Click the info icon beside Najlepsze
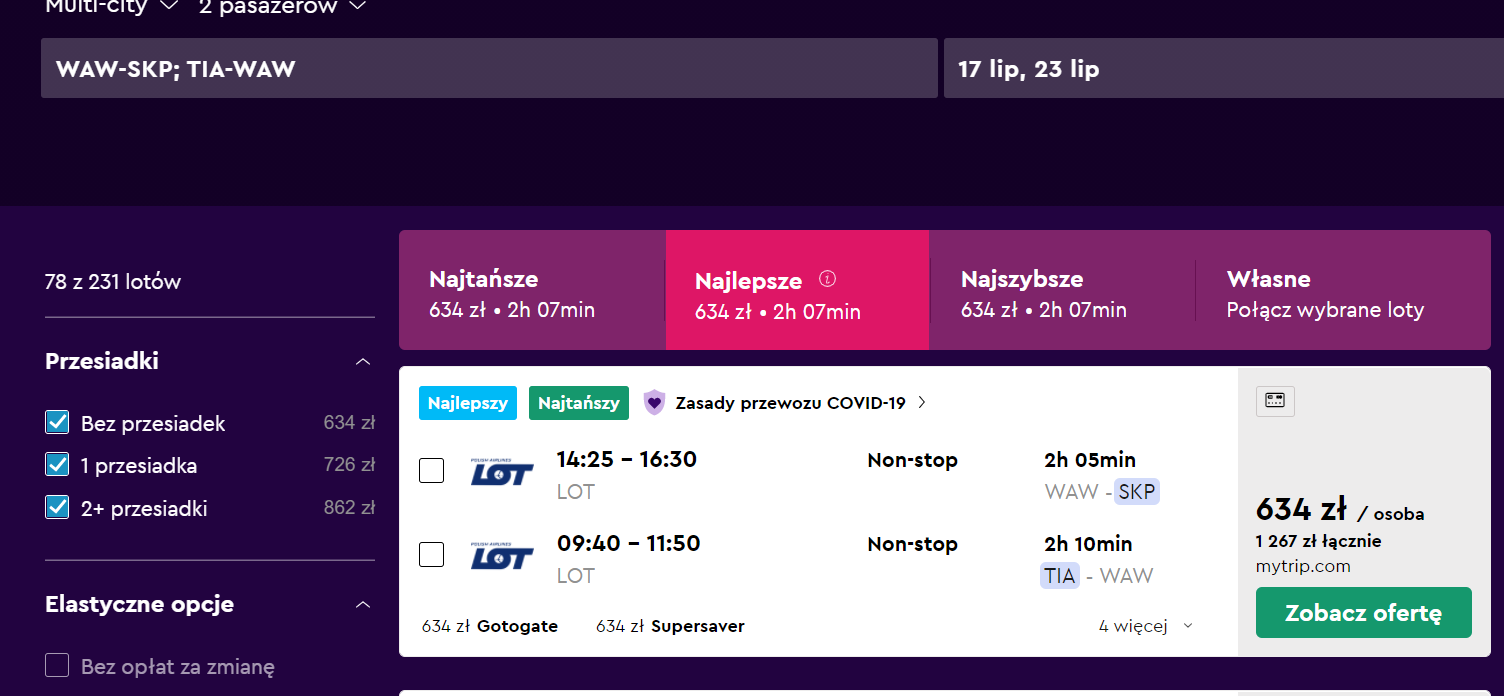This screenshot has height=696, width=1504. pos(827,279)
